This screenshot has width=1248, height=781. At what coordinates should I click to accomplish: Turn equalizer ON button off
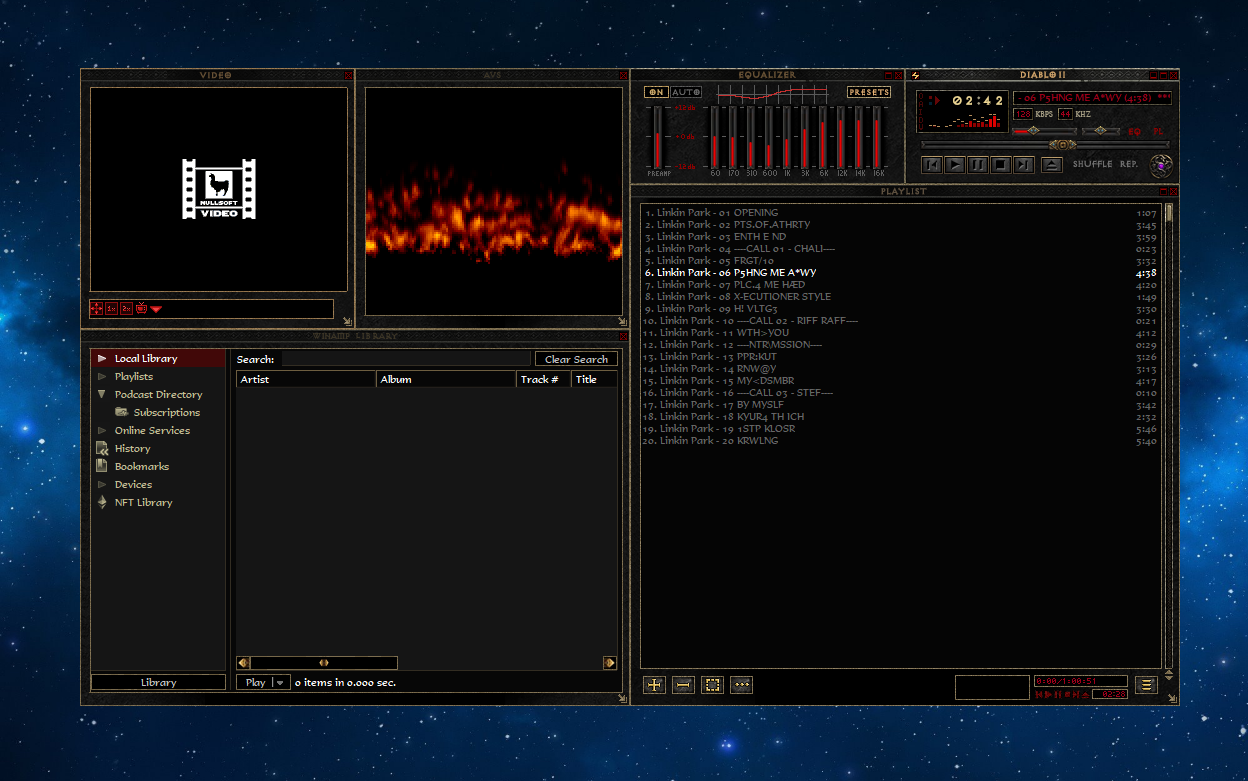pyautogui.click(x=656, y=92)
